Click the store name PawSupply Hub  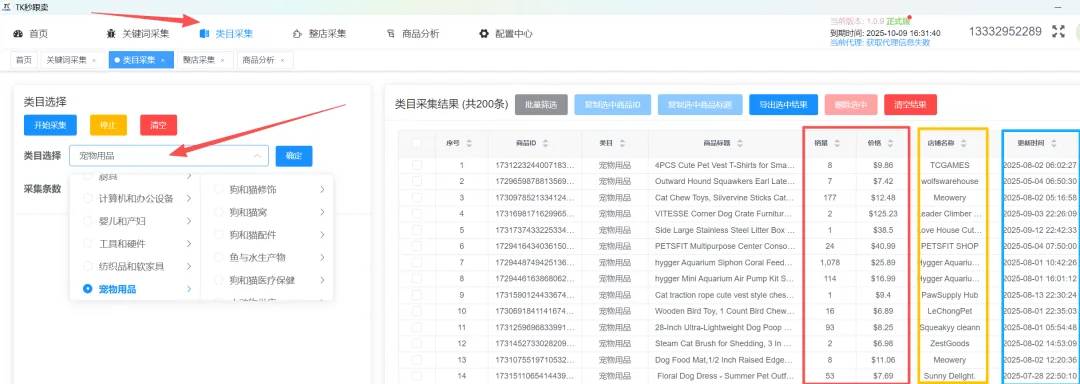tap(950, 295)
